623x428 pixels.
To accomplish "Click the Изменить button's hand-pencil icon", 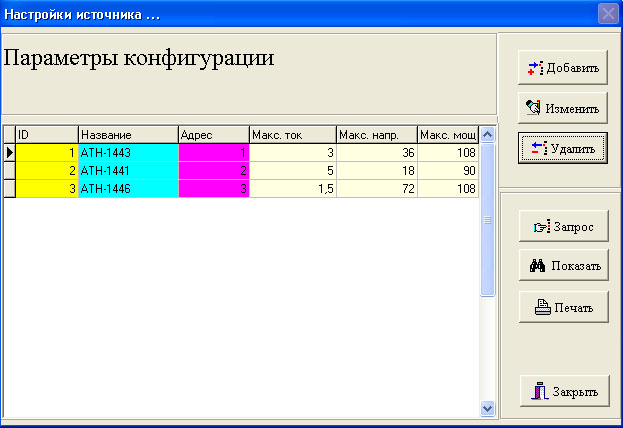I will [x=533, y=107].
